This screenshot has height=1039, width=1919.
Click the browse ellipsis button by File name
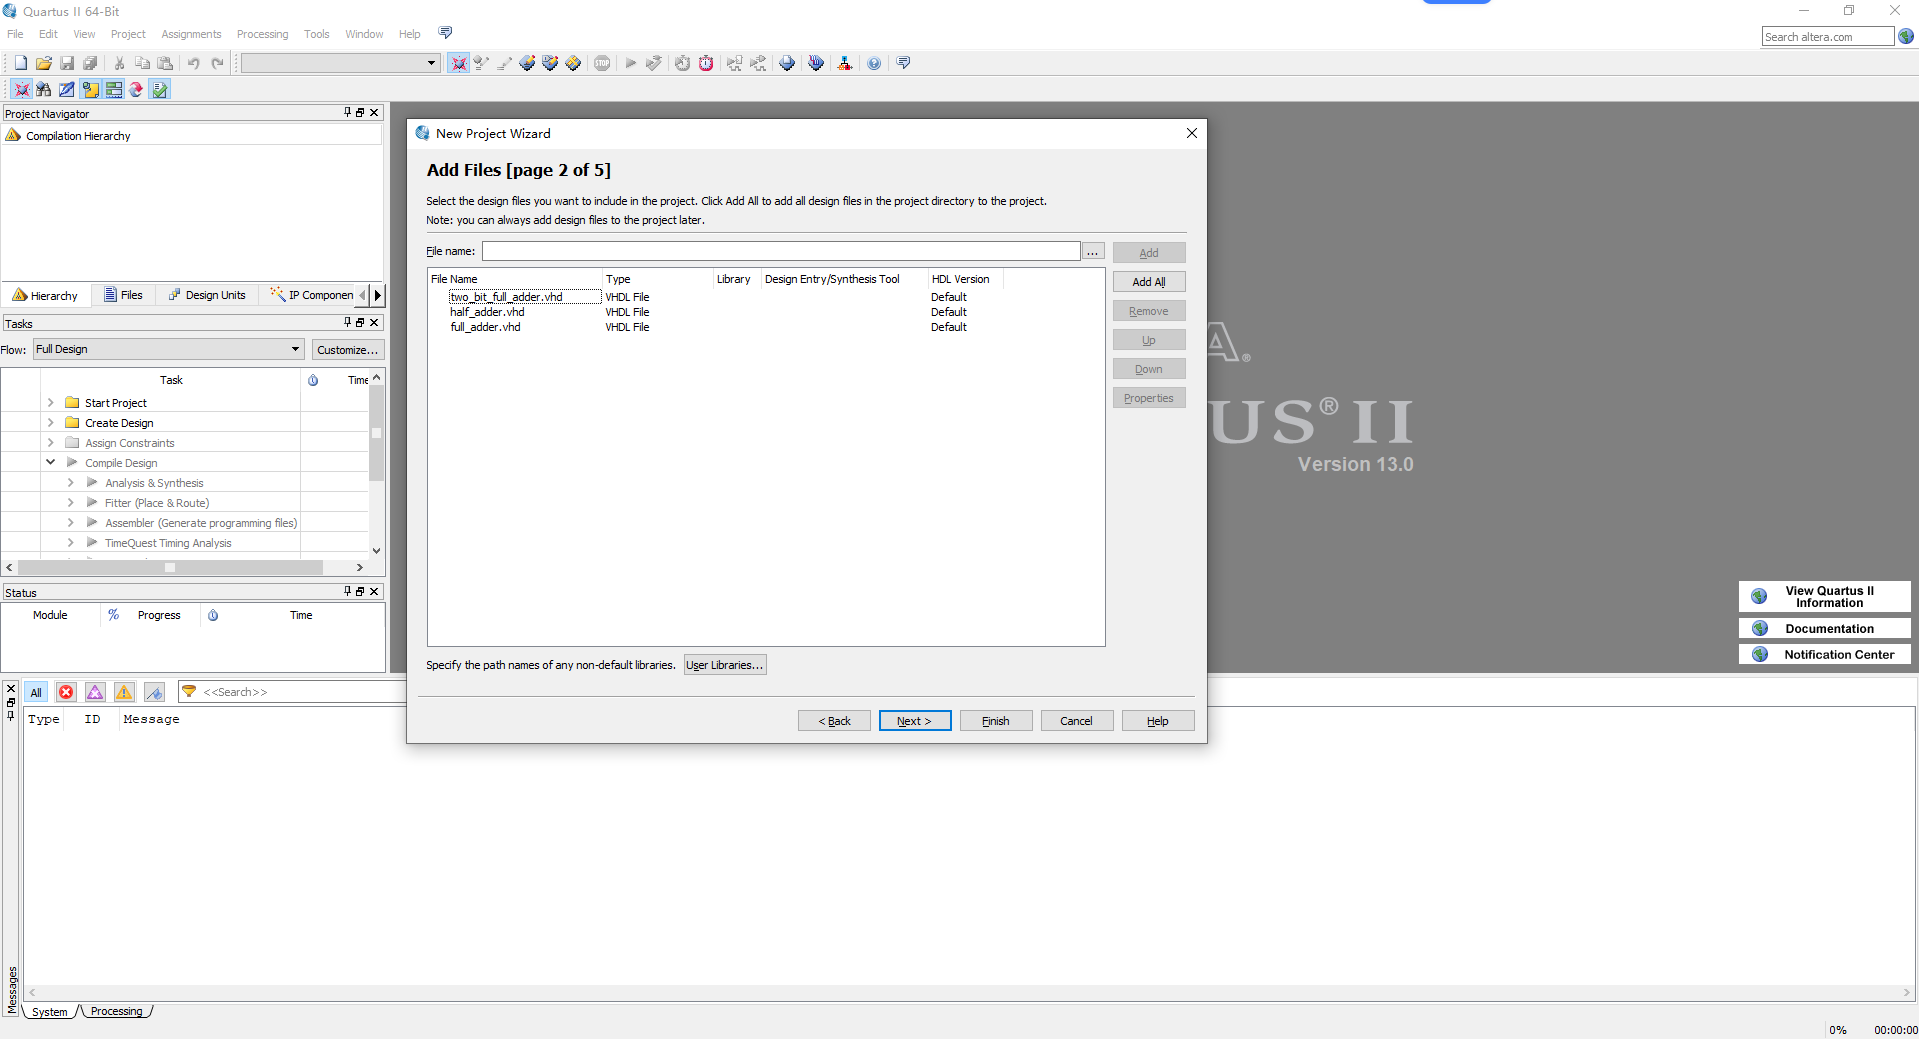tap(1093, 251)
